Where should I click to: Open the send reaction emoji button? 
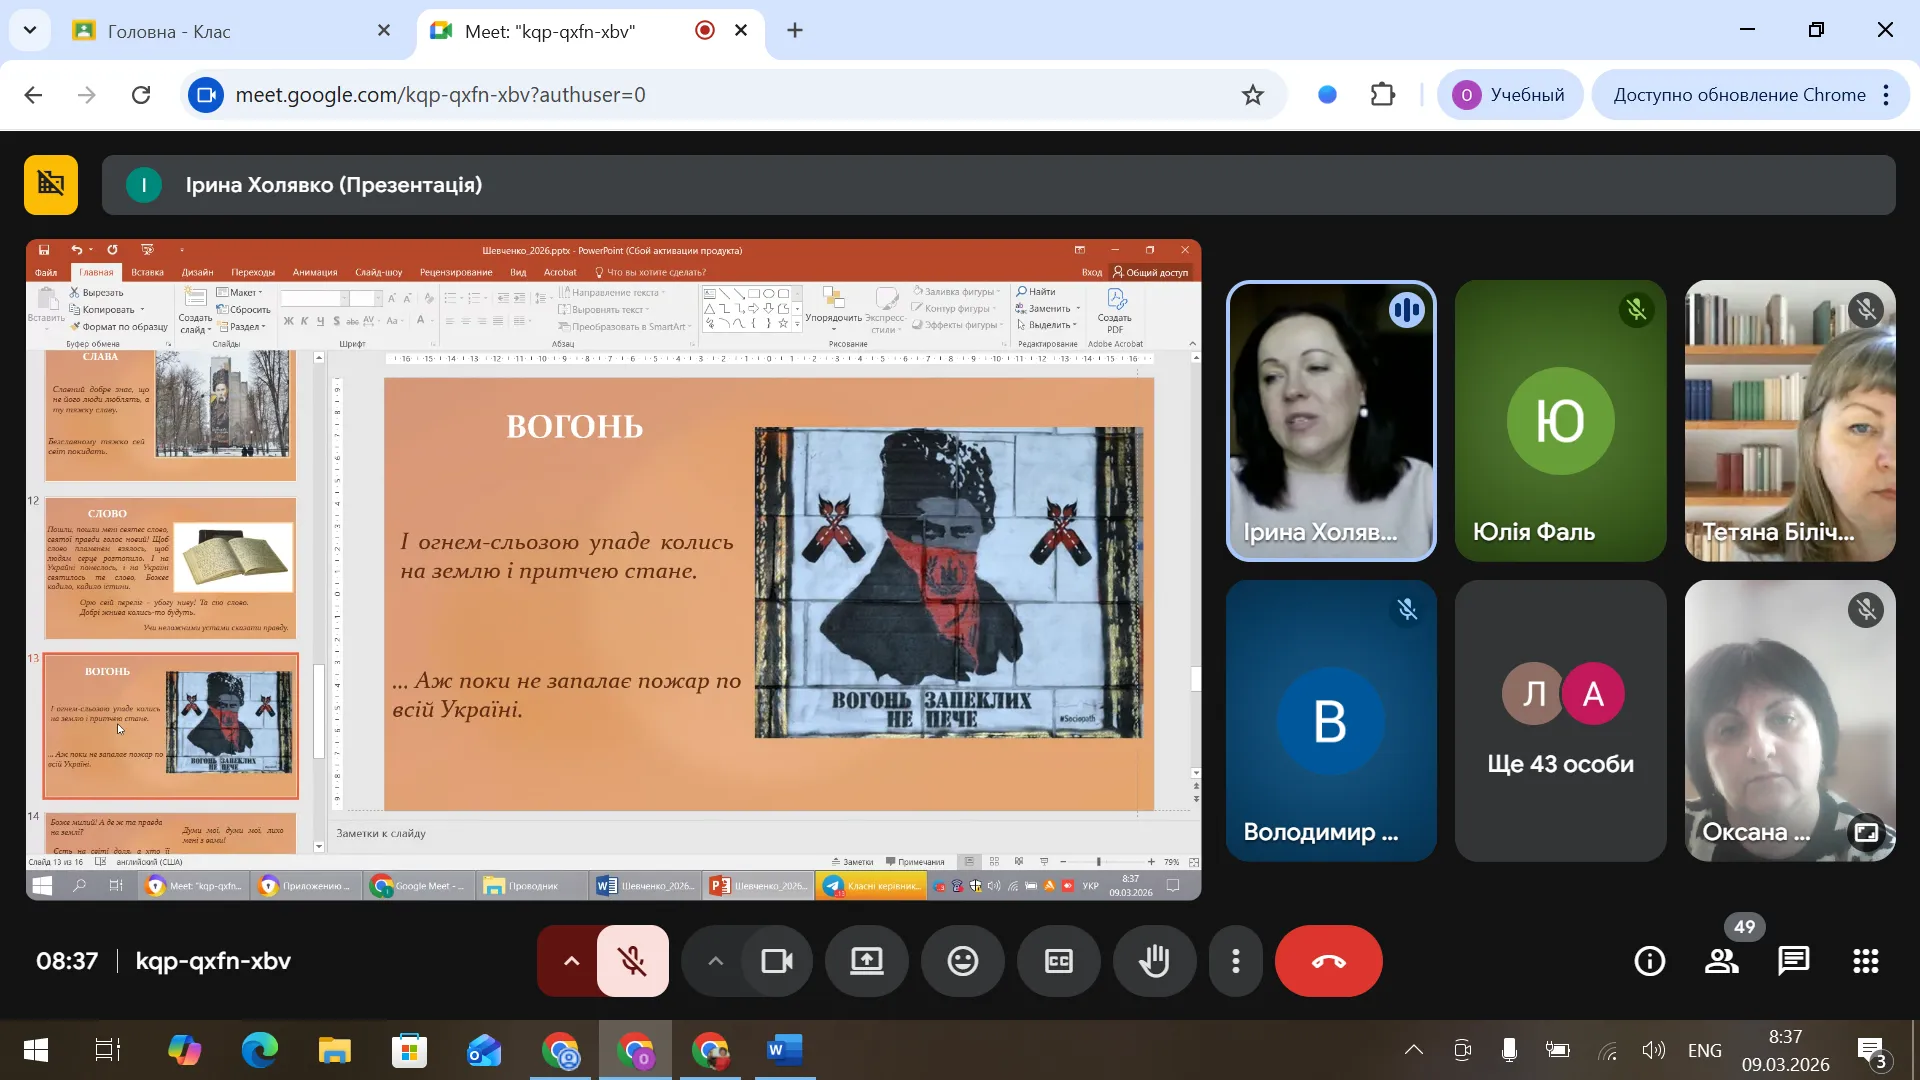[x=962, y=962]
